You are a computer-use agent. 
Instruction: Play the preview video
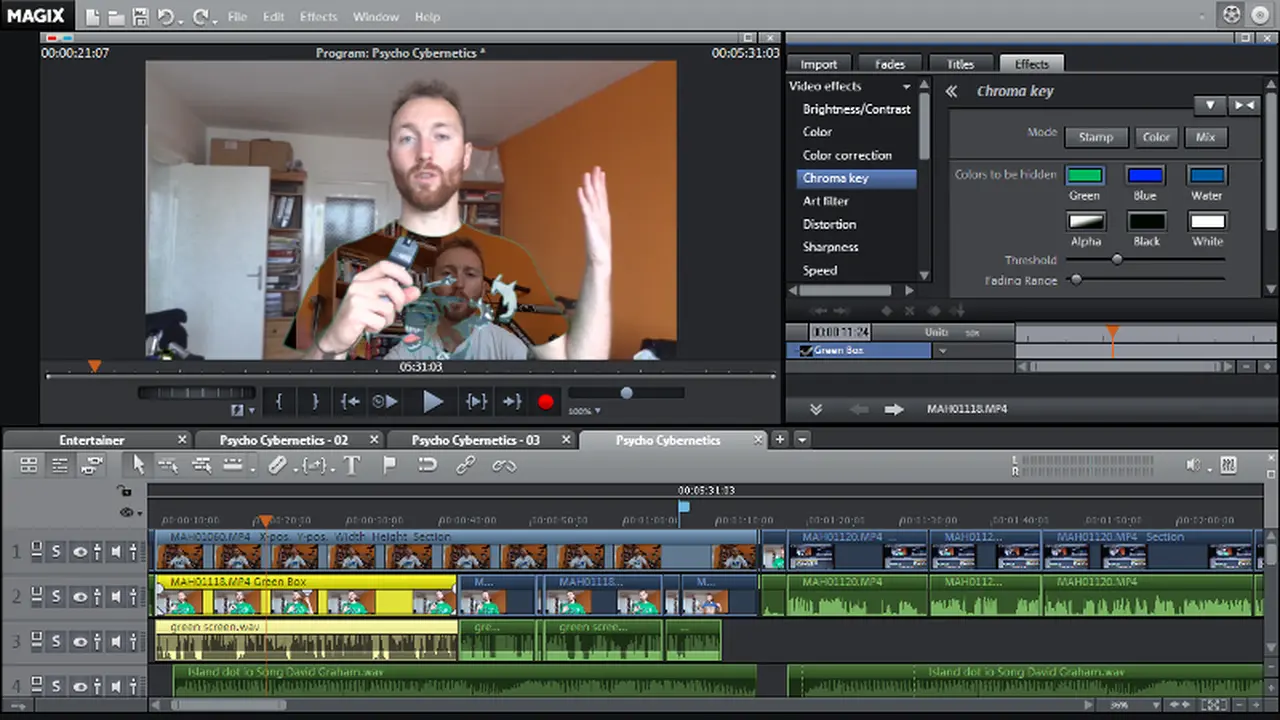pos(432,401)
